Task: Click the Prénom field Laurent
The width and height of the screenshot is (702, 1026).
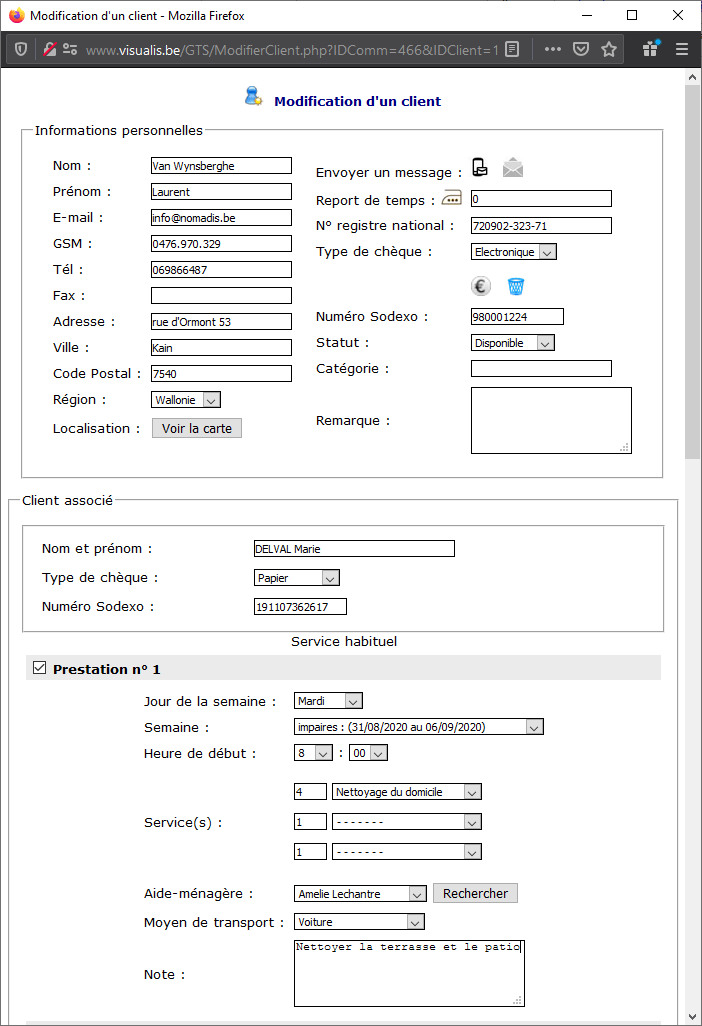Action: pyautogui.click(x=221, y=192)
